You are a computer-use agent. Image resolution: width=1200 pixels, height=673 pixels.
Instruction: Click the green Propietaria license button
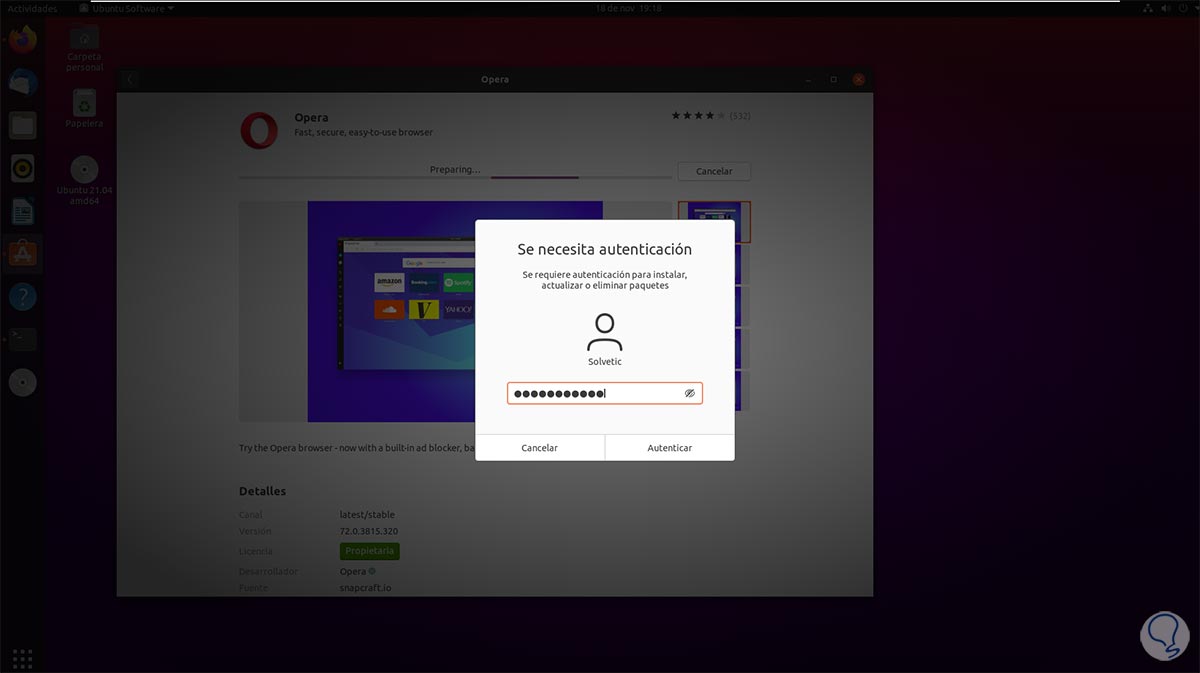click(x=370, y=551)
